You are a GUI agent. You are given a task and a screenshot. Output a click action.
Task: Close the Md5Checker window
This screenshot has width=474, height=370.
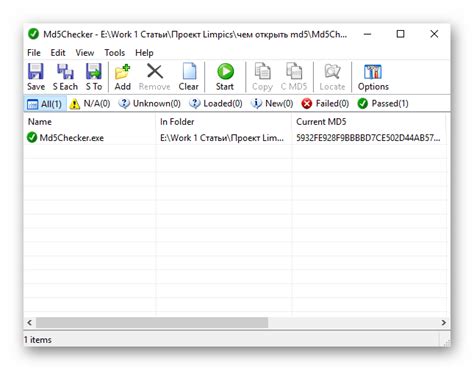(x=434, y=34)
